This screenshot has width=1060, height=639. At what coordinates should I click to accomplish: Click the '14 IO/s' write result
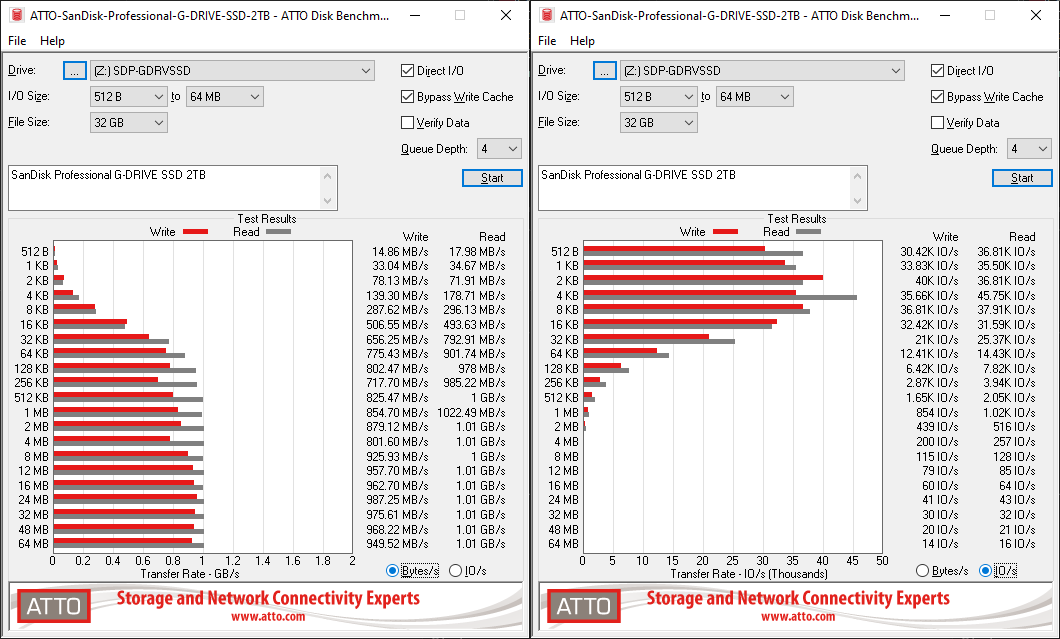tap(939, 544)
